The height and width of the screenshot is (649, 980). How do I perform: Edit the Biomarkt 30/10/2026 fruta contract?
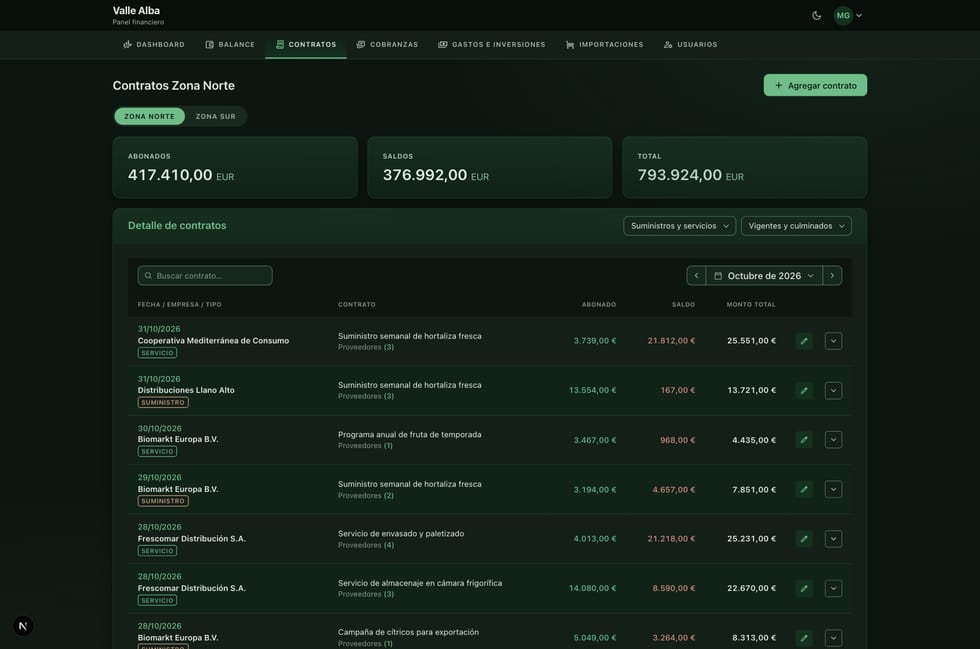tap(804, 440)
